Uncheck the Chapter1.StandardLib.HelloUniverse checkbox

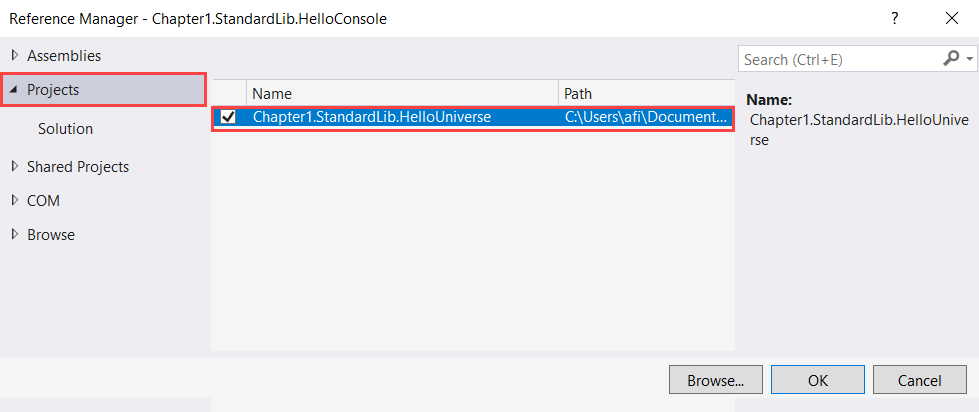click(x=229, y=117)
